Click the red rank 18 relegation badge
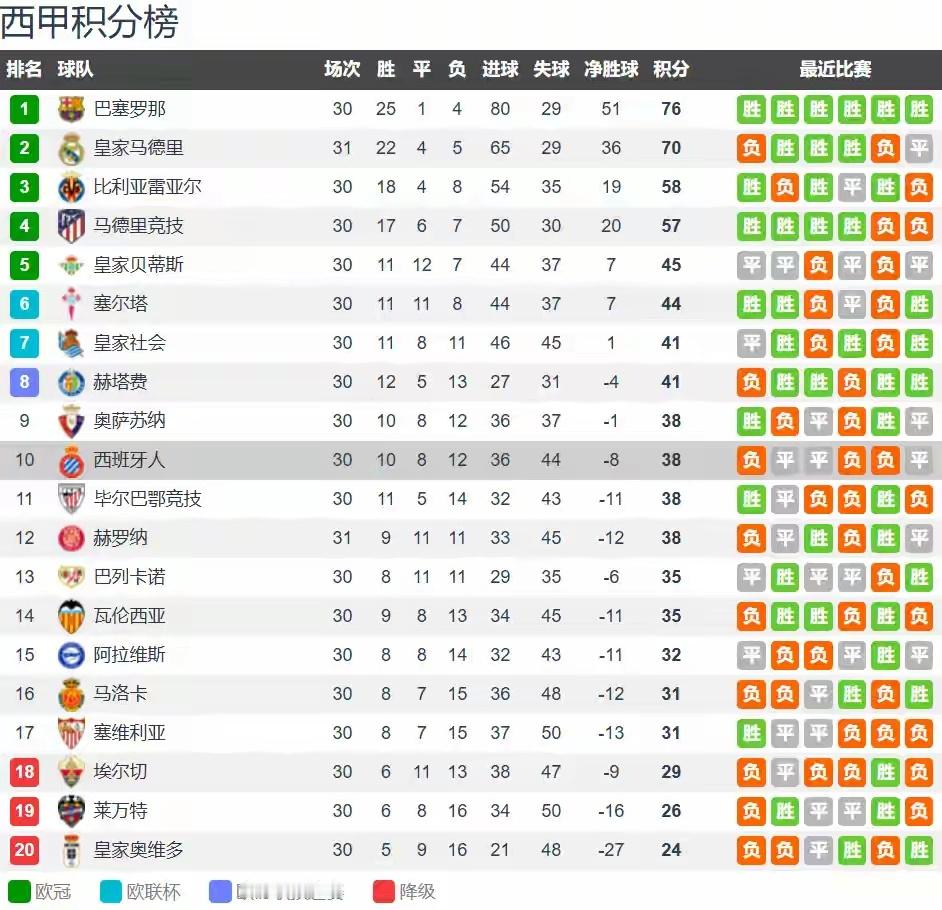The height and width of the screenshot is (910, 942). click(24, 772)
